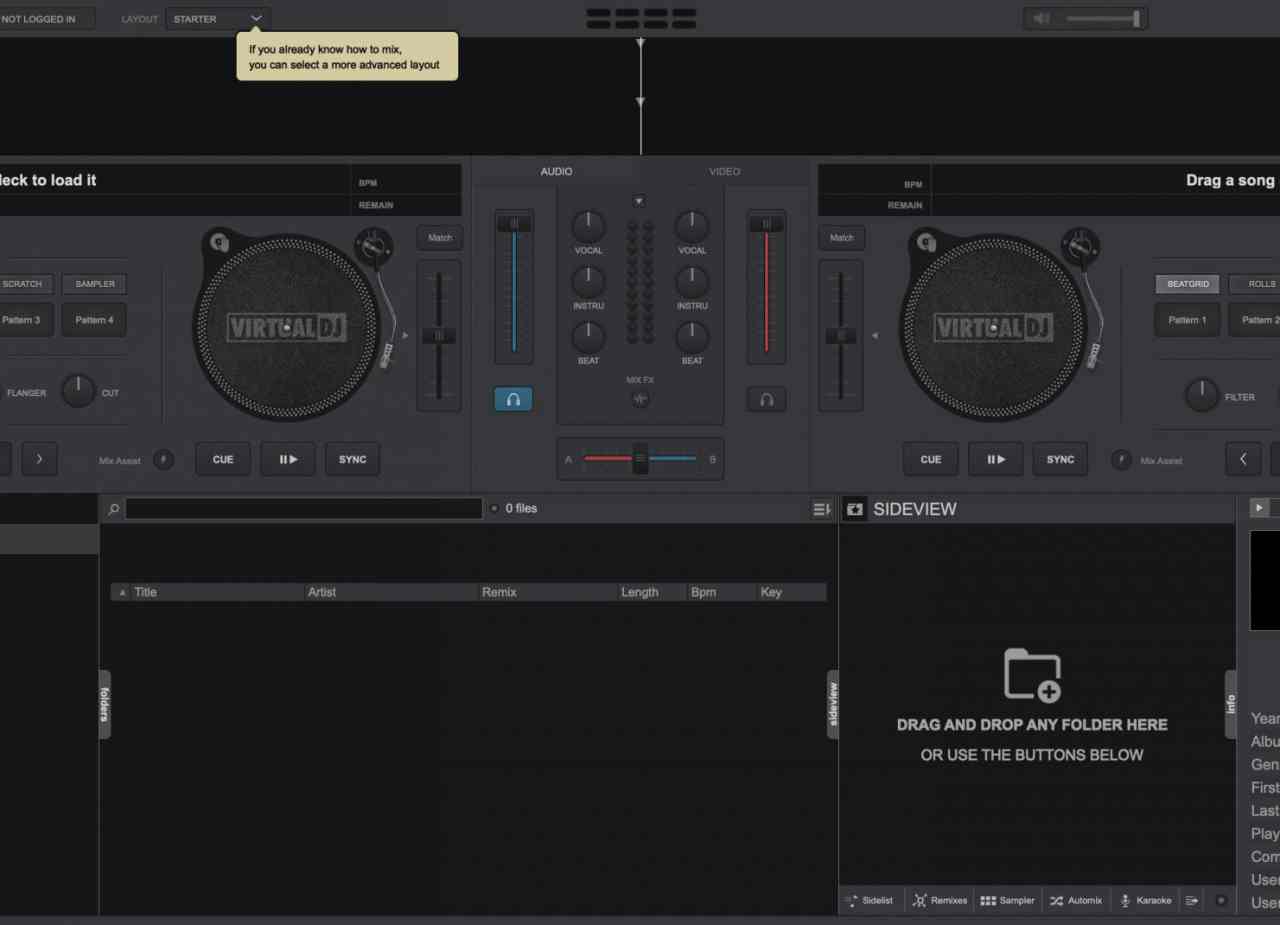
Task: Toggle the right deck SYNC button
Action: click(x=1060, y=459)
